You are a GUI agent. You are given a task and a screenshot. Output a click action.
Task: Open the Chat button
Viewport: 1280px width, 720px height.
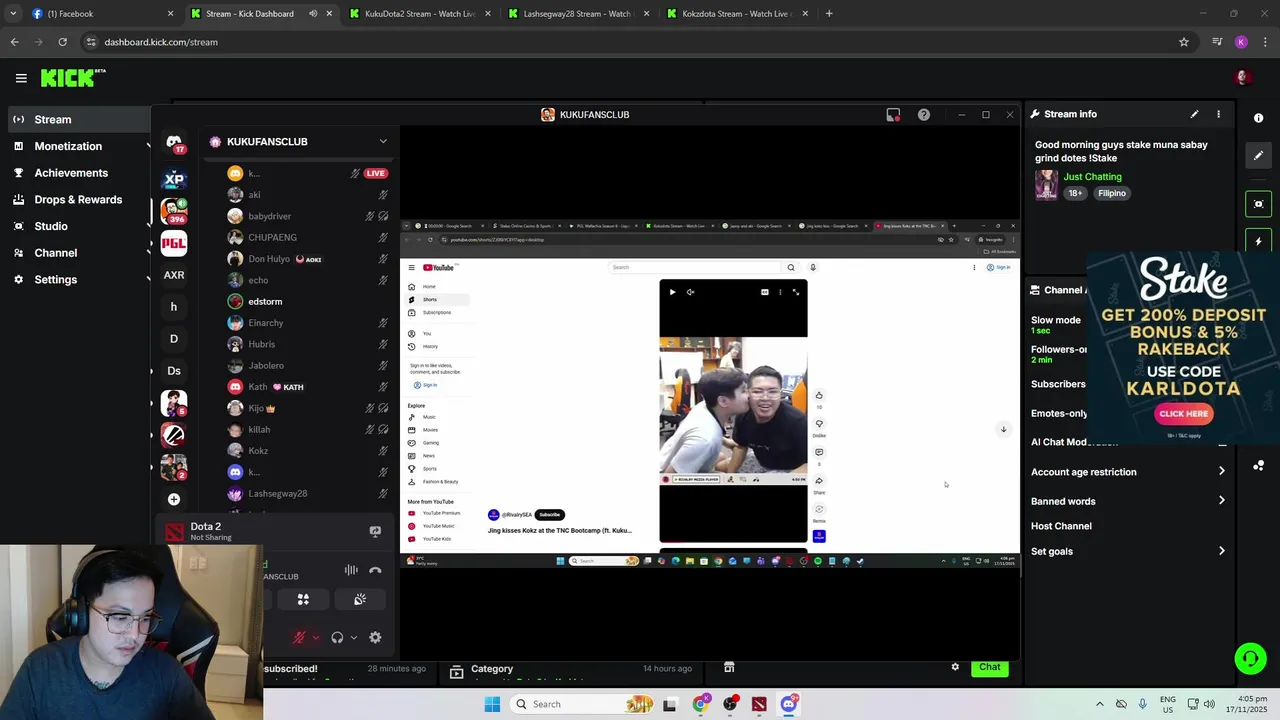(990, 667)
